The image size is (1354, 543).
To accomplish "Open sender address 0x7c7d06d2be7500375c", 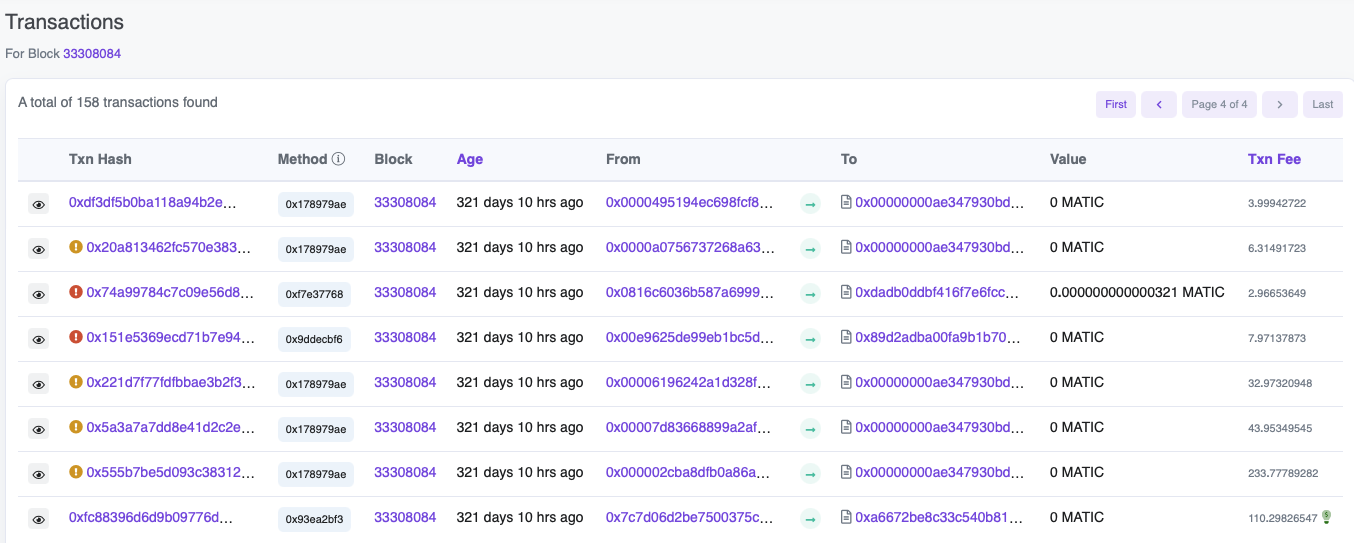I will [689, 517].
